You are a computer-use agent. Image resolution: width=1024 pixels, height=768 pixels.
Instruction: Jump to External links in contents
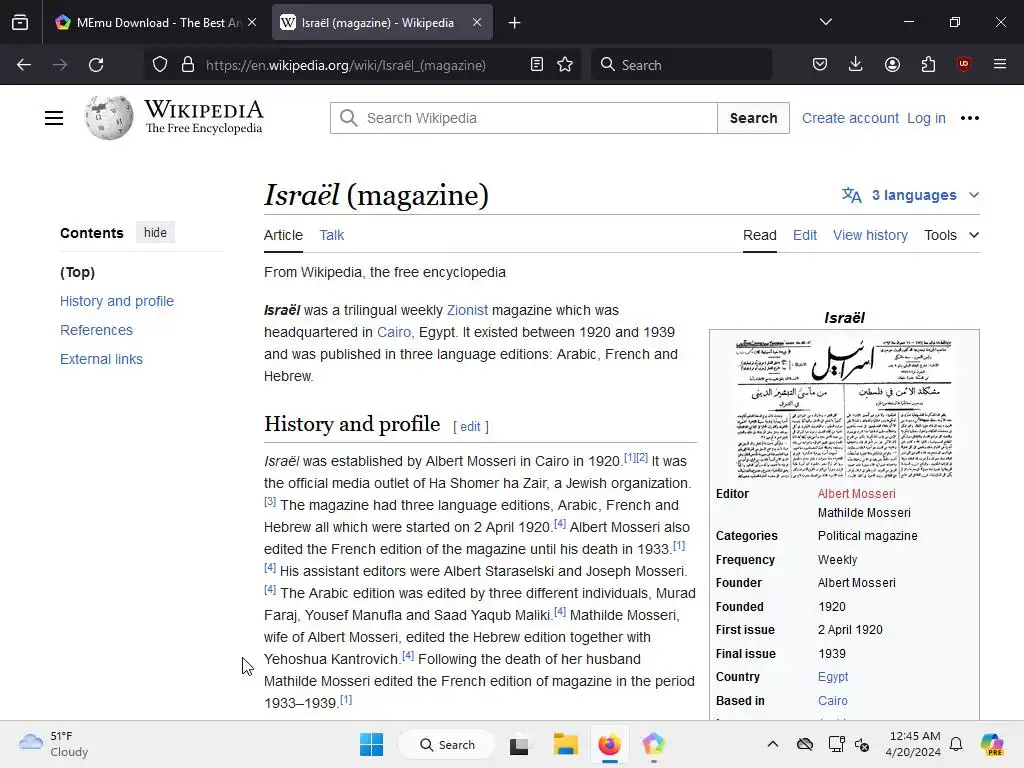[101, 359]
